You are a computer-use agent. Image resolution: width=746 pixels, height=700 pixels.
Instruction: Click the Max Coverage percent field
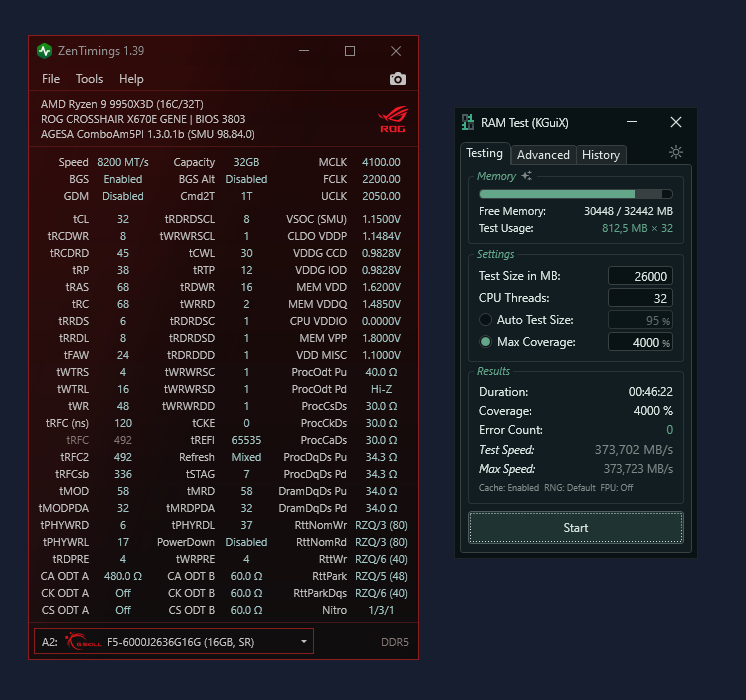pyautogui.click(x=640, y=342)
